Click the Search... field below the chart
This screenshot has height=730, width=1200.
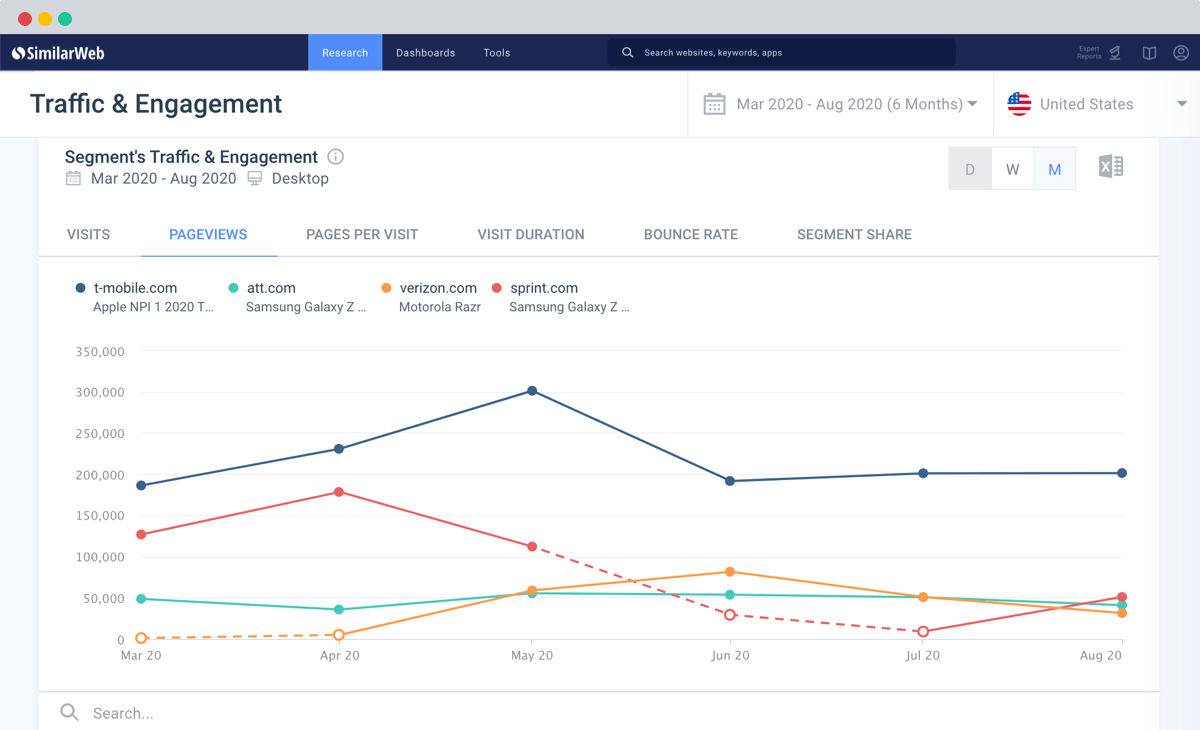point(598,713)
